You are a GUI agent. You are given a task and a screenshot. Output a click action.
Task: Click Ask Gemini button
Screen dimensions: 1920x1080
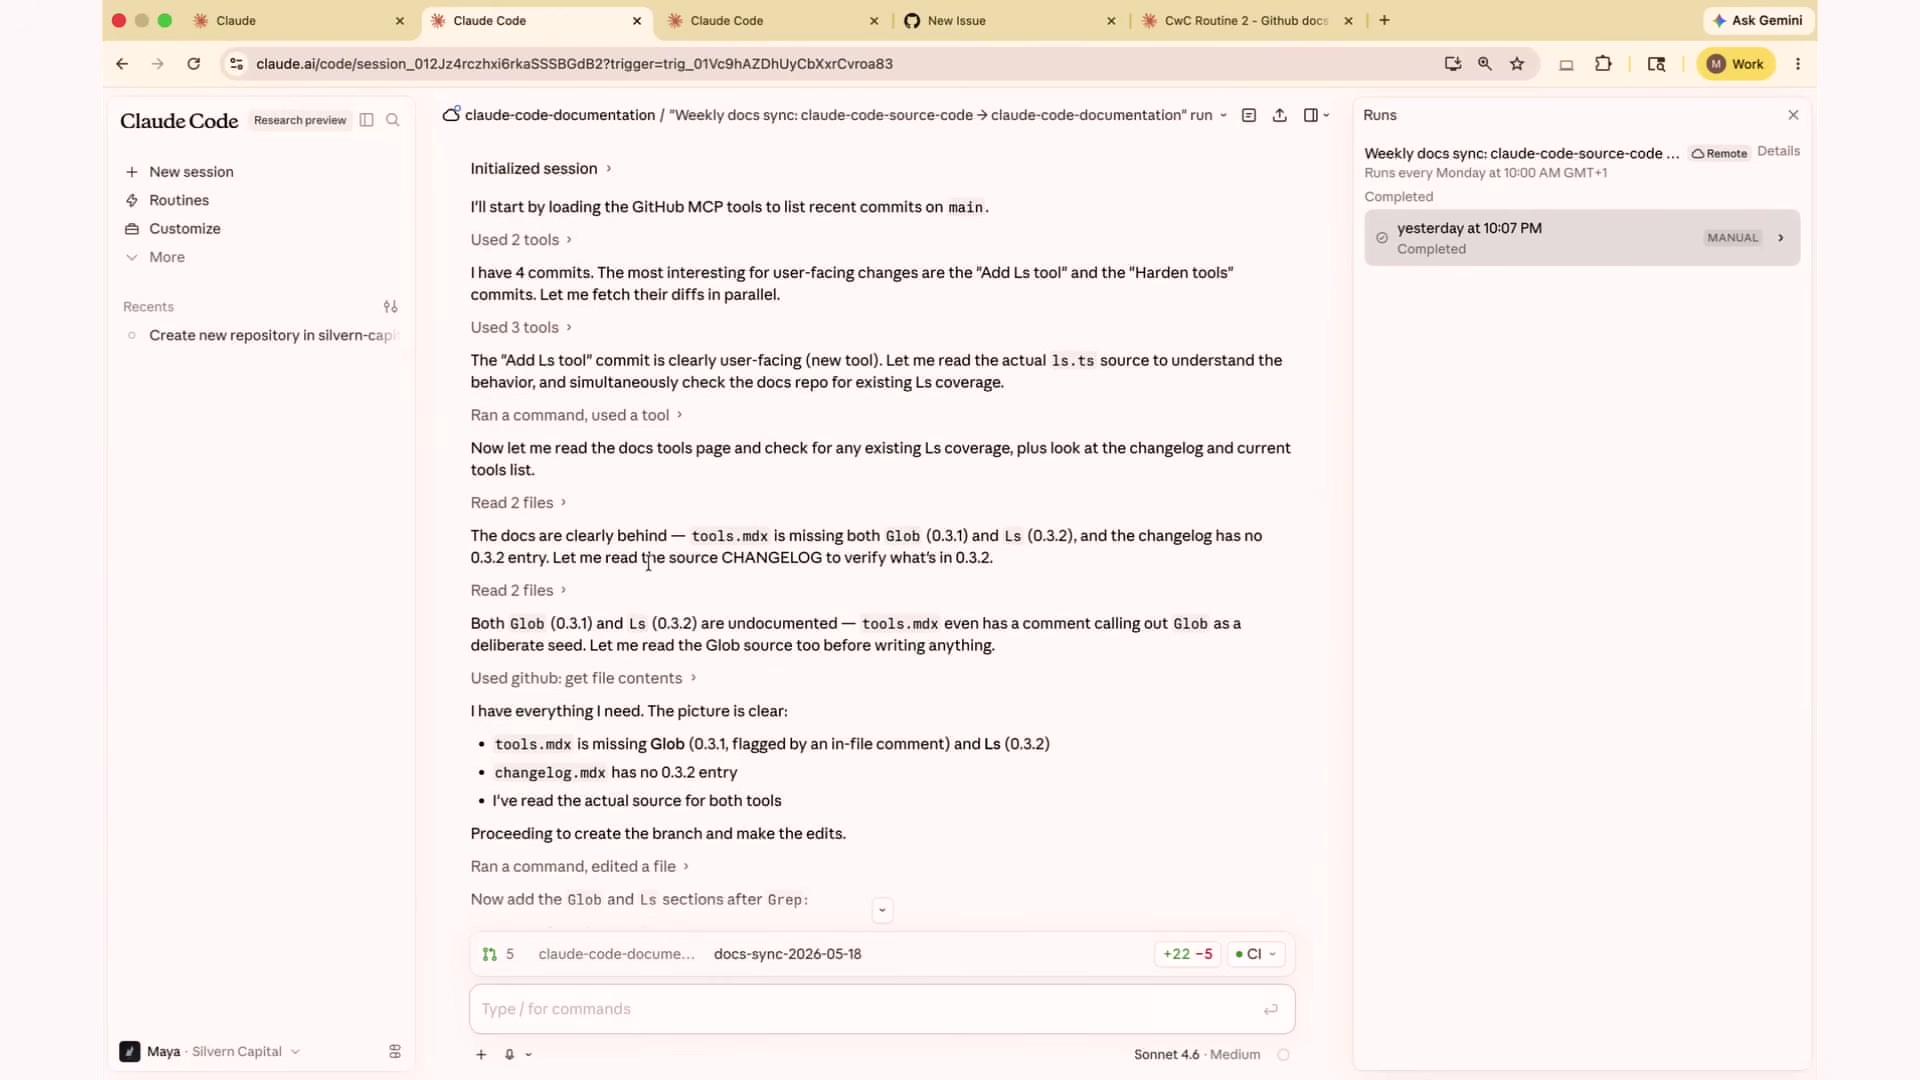1758,20
